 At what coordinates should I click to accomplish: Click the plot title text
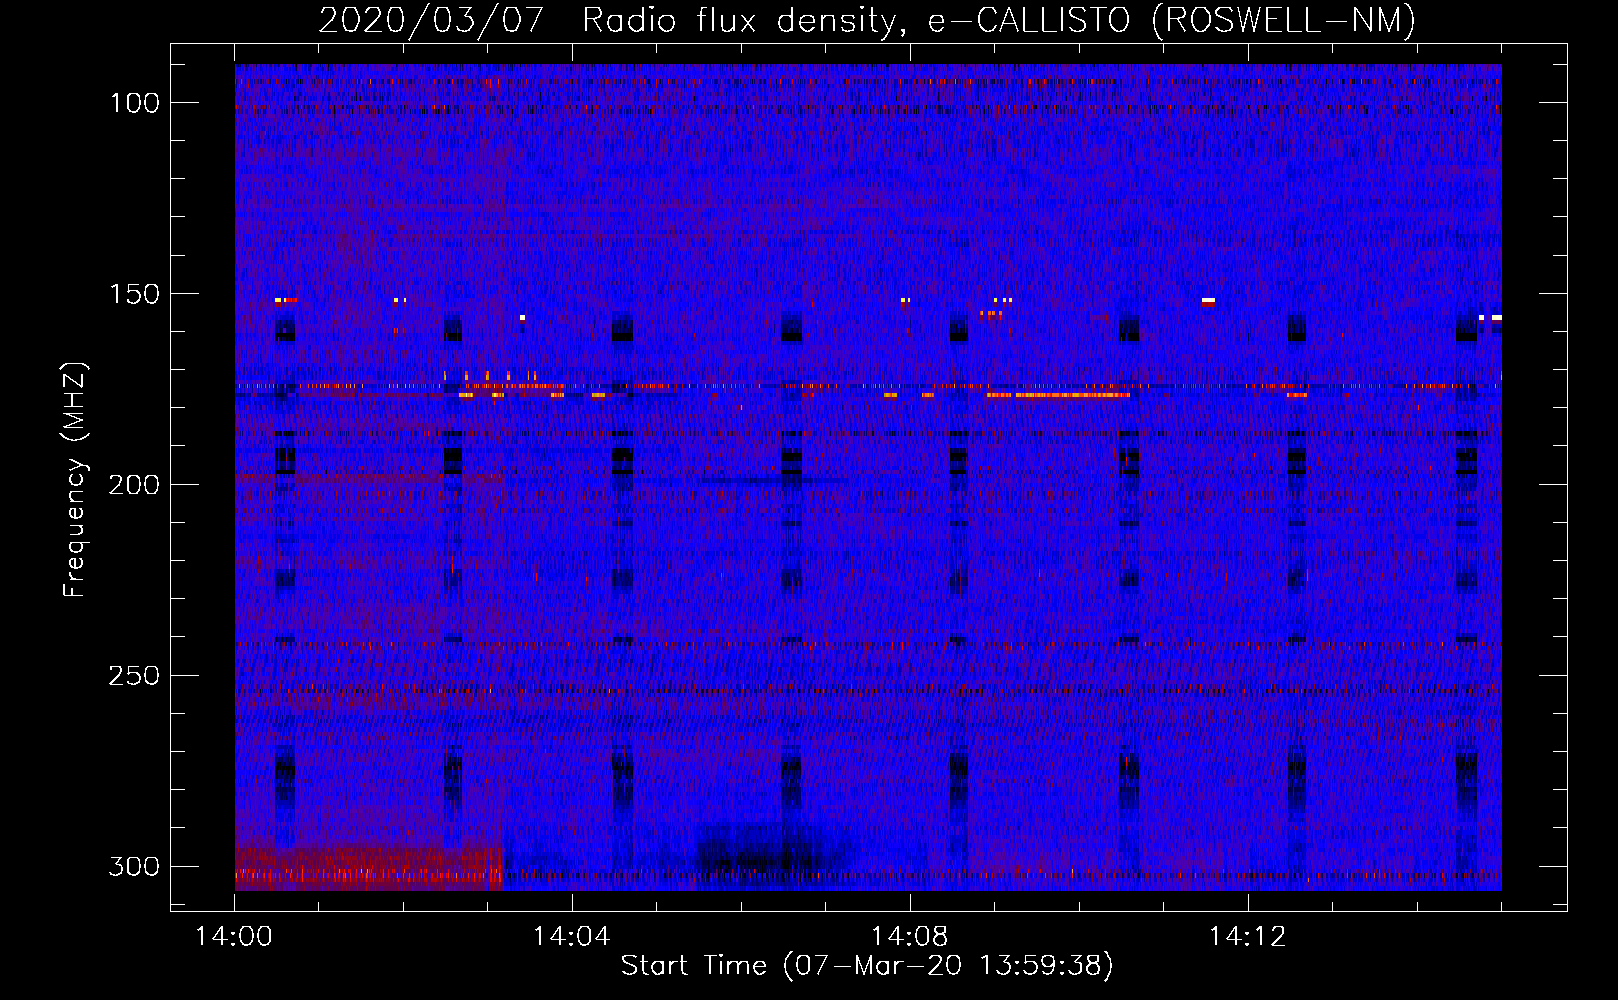click(x=867, y=20)
